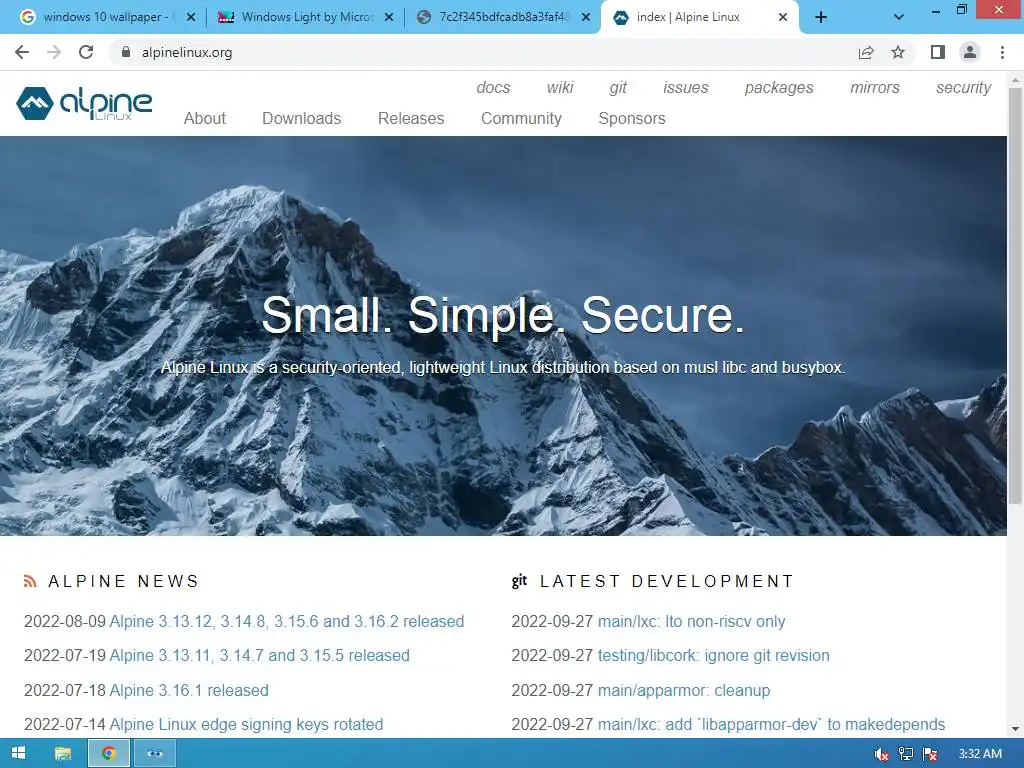Bookmark this page with the star icon
The image size is (1024, 768).
tap(898, 52)
